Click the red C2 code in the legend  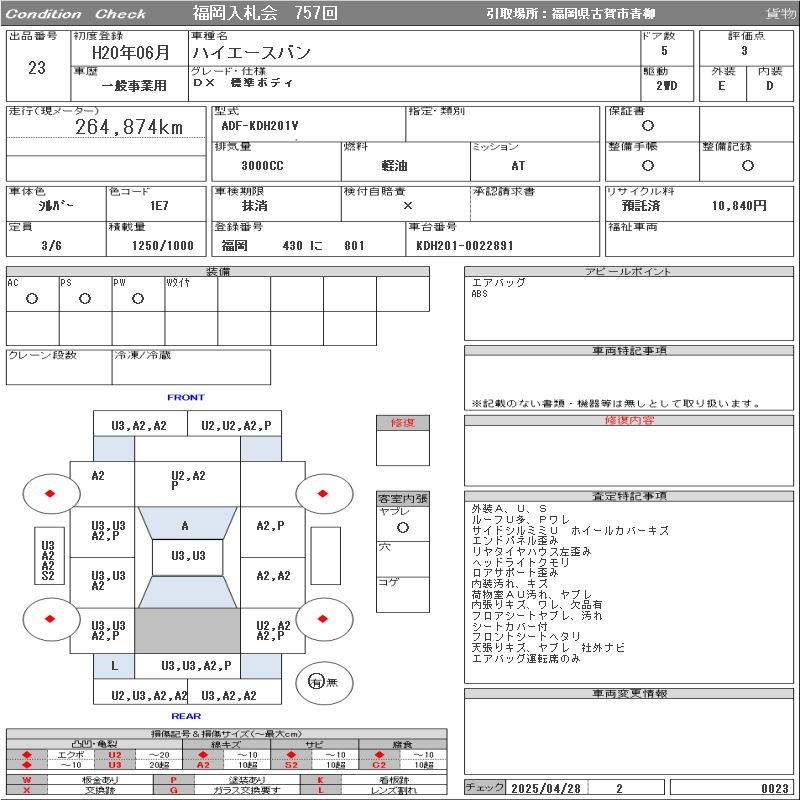(x=379, y=765)
